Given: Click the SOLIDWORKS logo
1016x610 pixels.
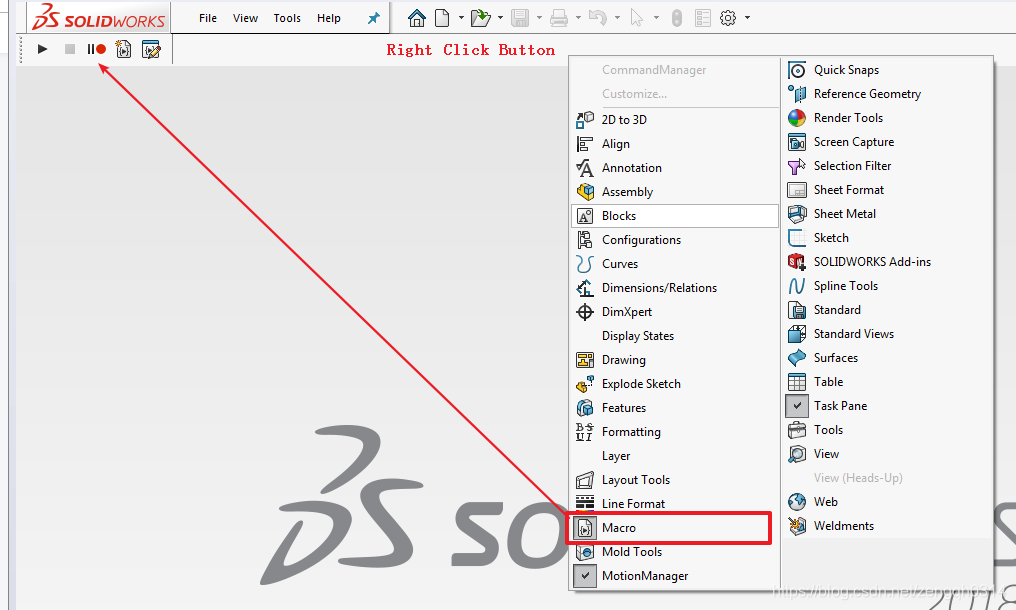Looking at the screenshot, I should tap(99, 18).
